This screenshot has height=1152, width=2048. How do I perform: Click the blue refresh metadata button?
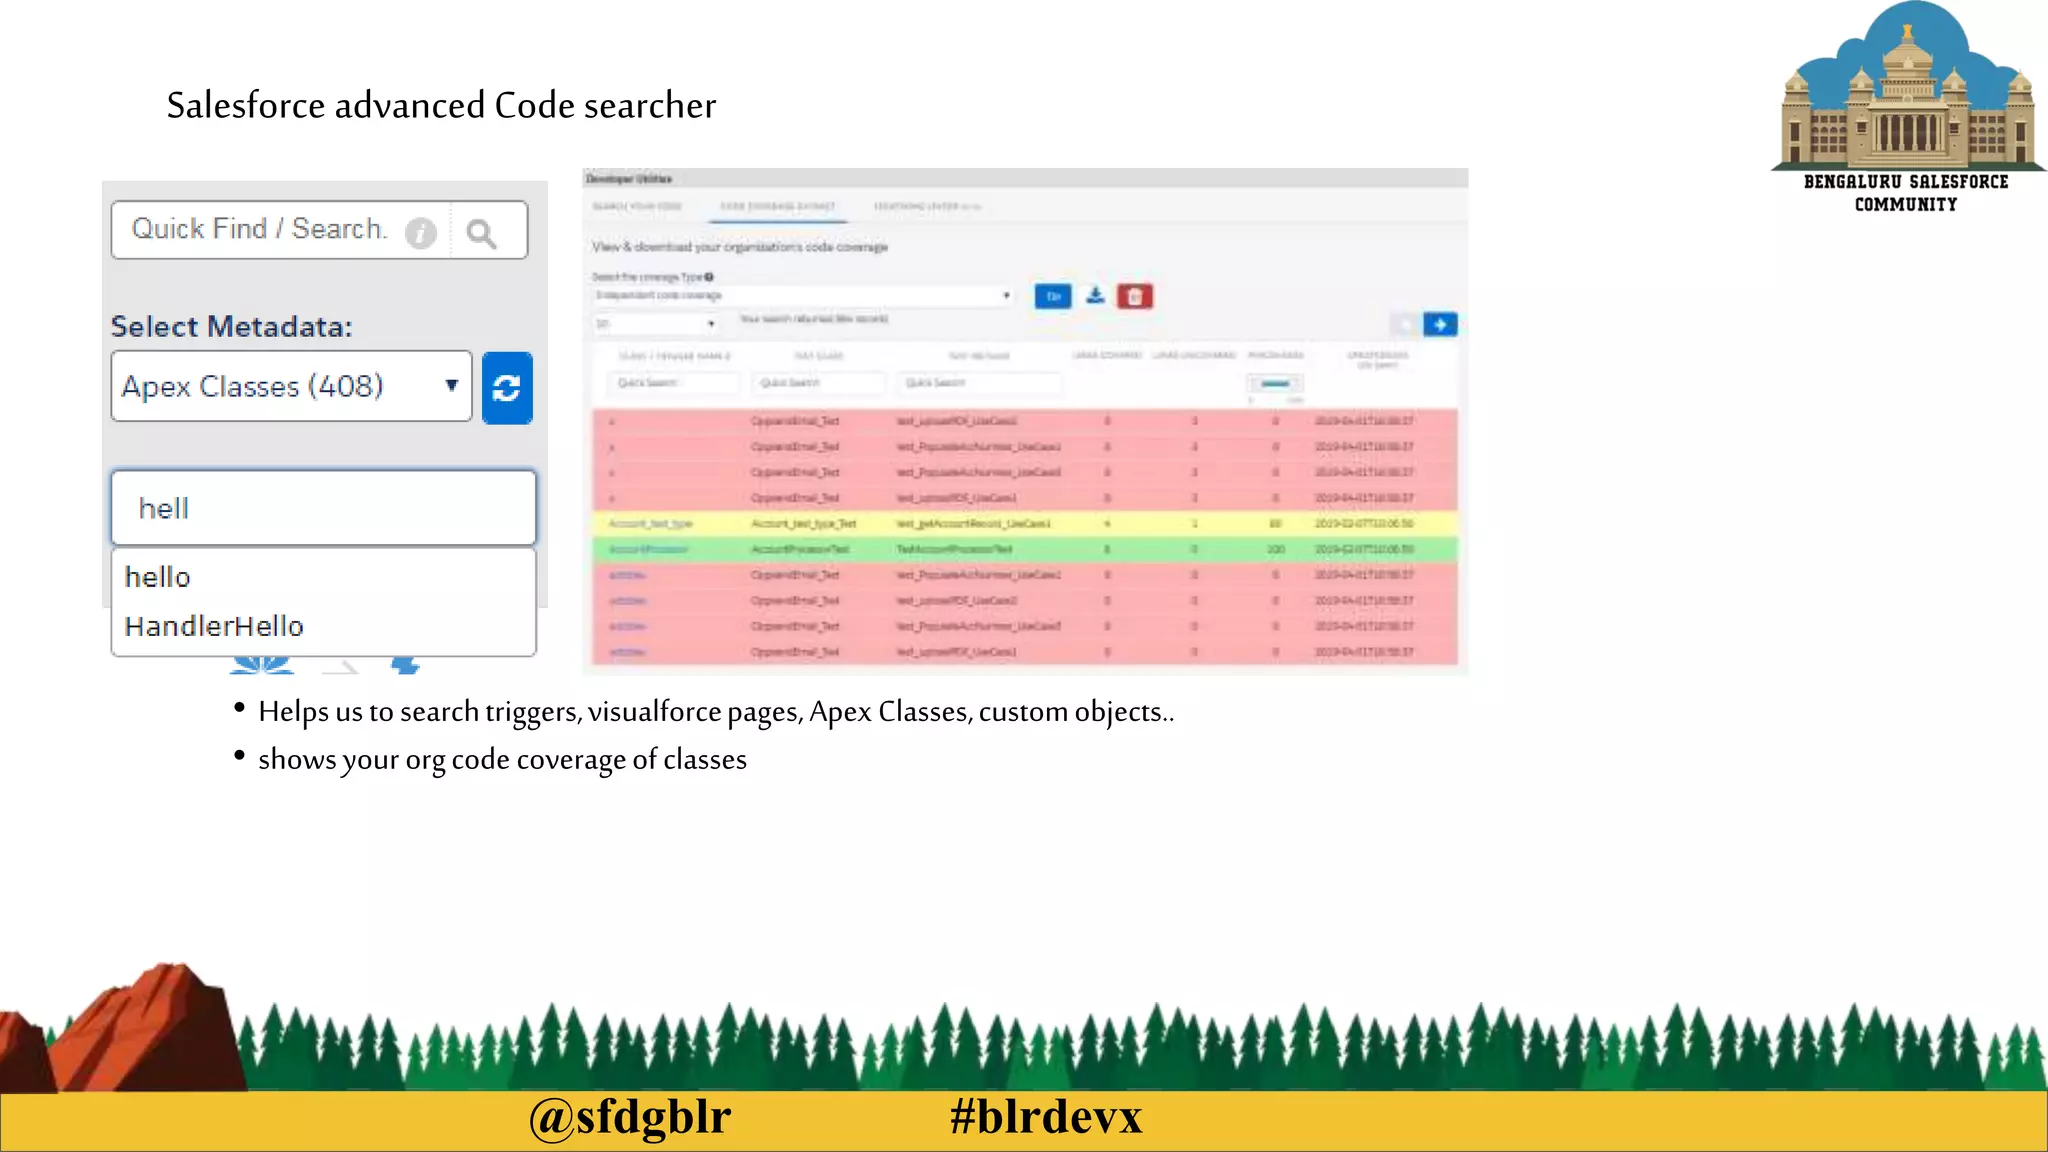tap(507, 388)
